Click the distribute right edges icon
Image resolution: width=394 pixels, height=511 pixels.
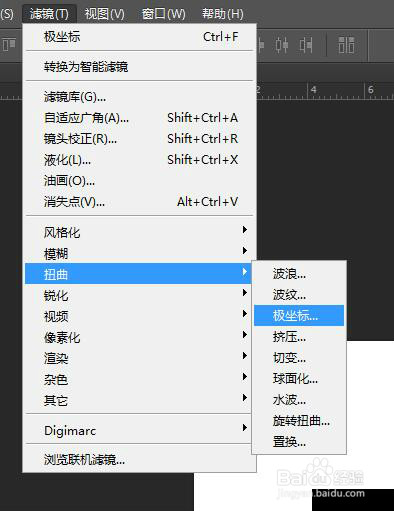coord(306,45)
